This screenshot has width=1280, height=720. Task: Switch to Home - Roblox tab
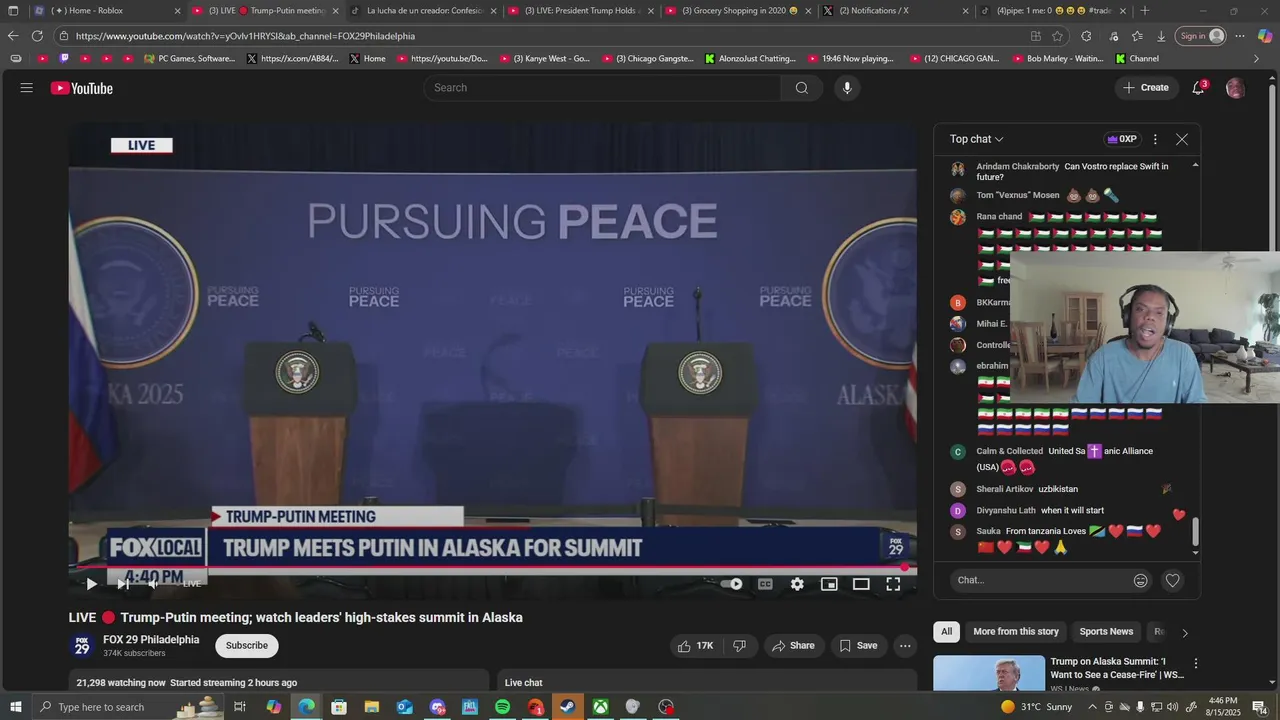(x=107, y=11)
